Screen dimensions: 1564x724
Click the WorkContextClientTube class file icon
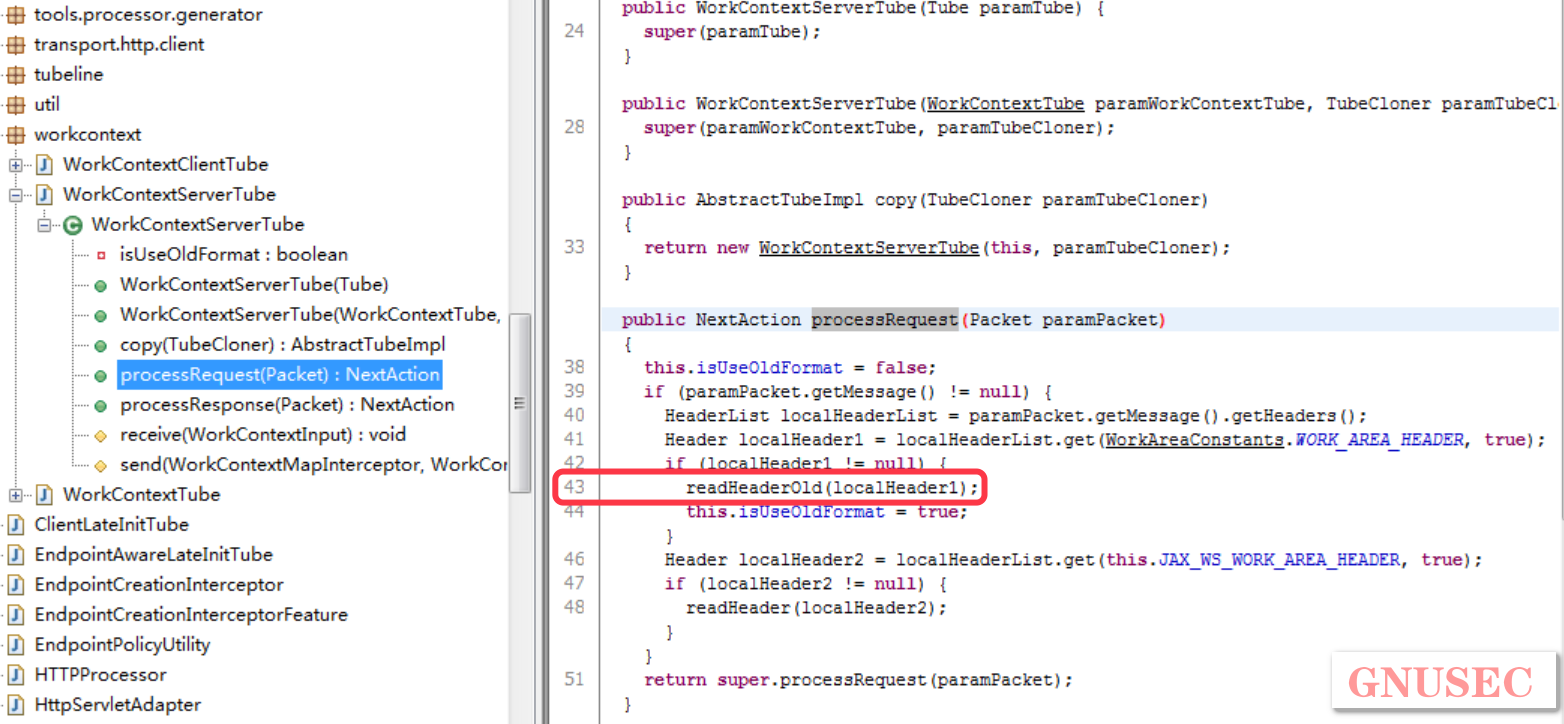pos(44,165)
